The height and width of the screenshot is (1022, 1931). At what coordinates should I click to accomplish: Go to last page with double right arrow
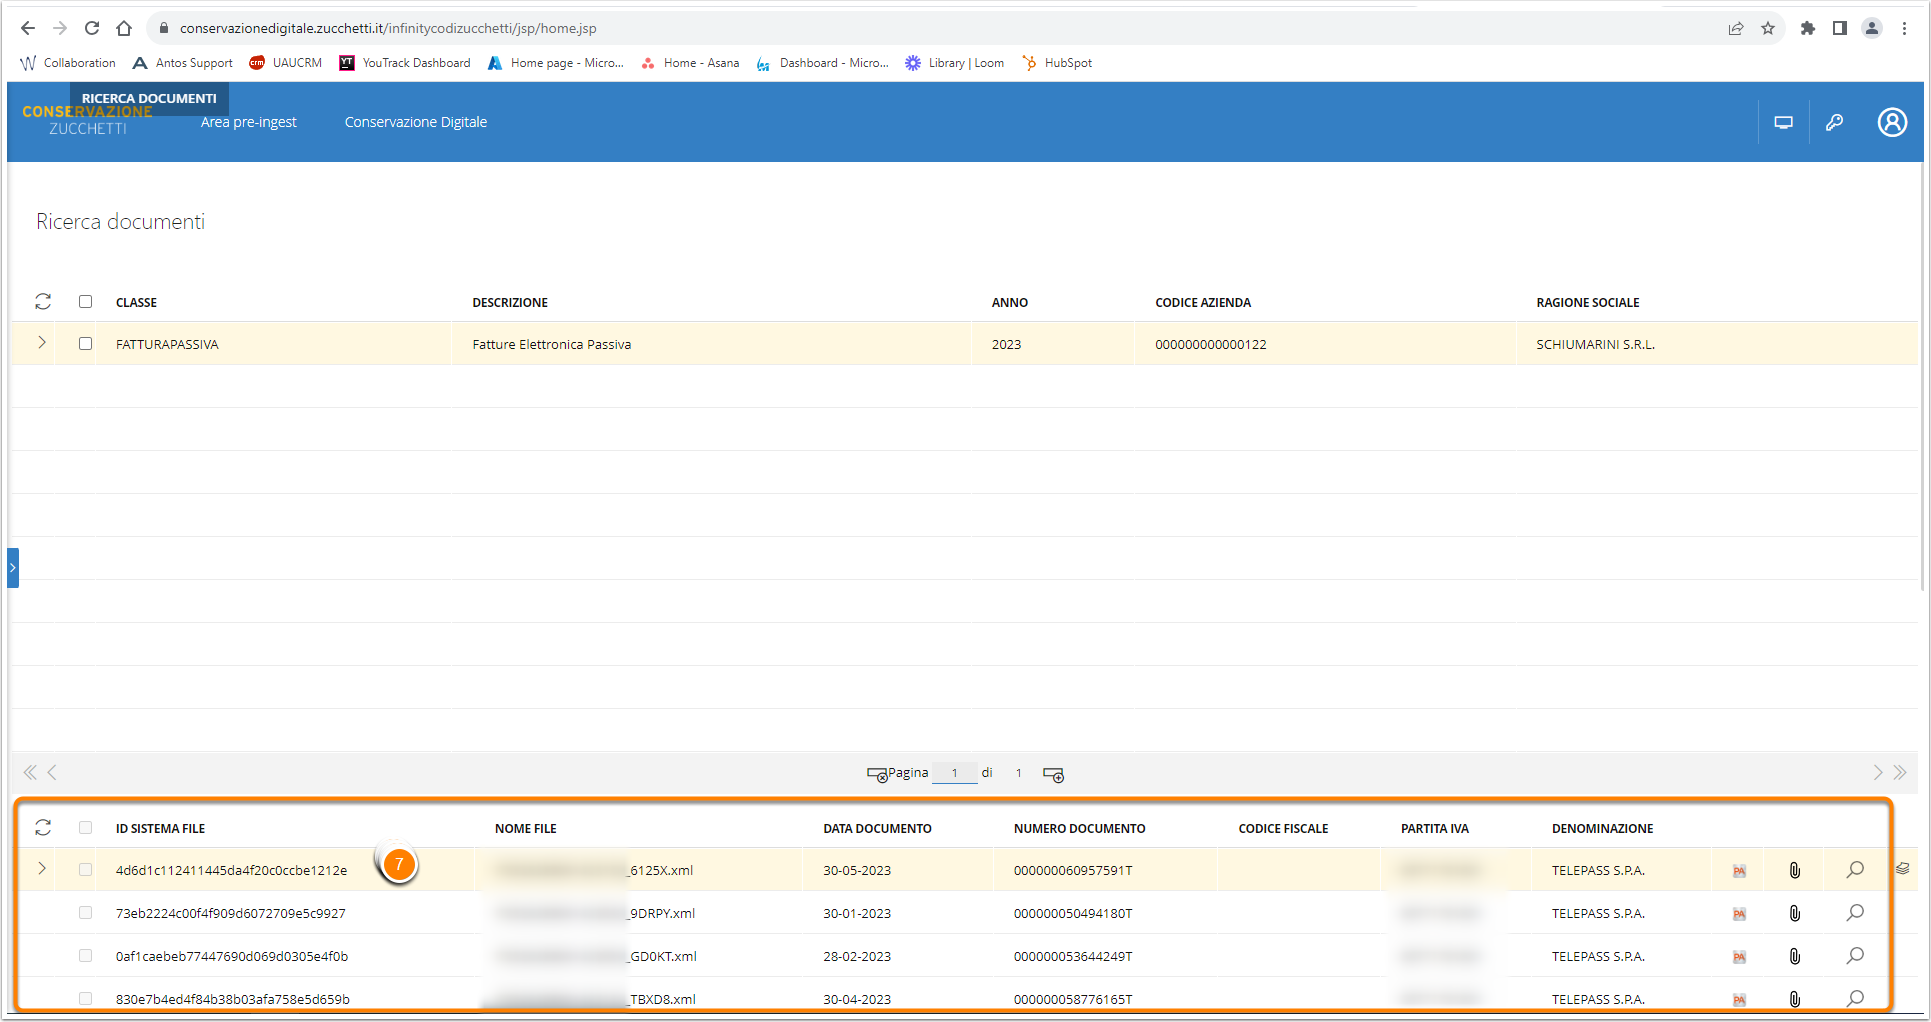[1900, 772]
